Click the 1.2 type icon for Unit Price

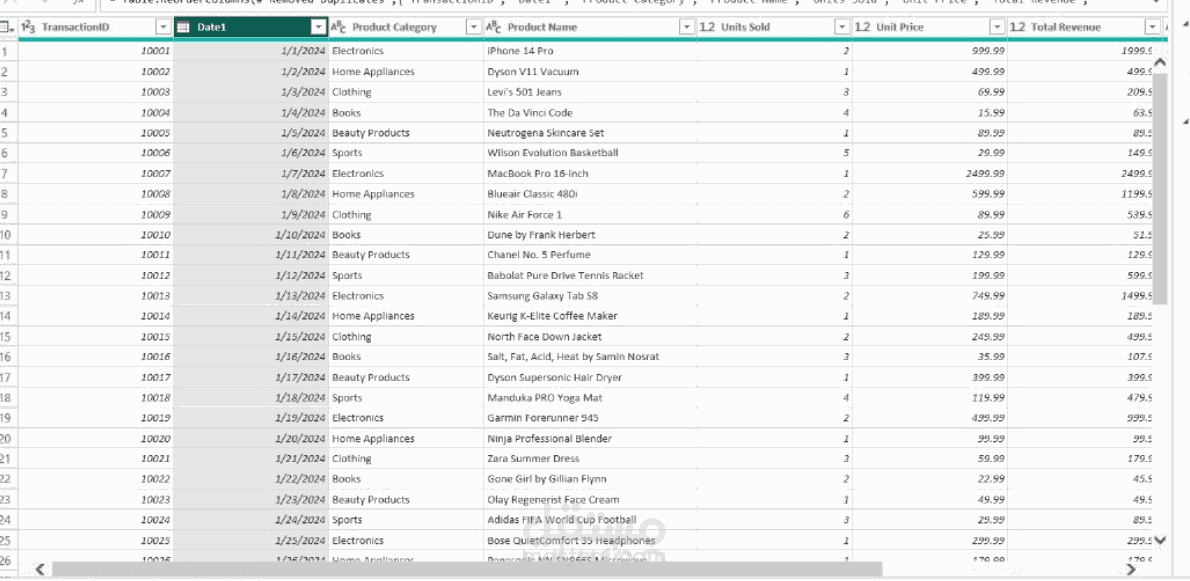coord(862,27)
